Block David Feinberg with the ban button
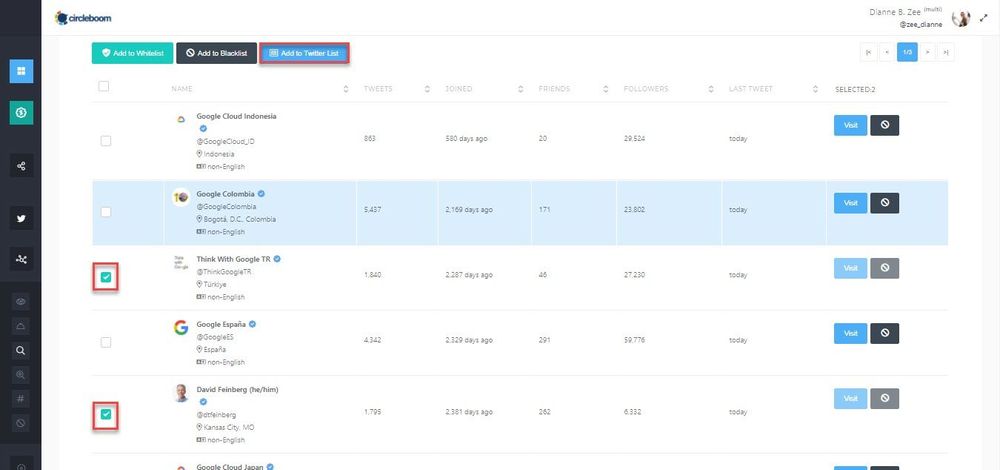Image resolution: width=1000 pixels, height=470 pixels. tap(885, 399)
